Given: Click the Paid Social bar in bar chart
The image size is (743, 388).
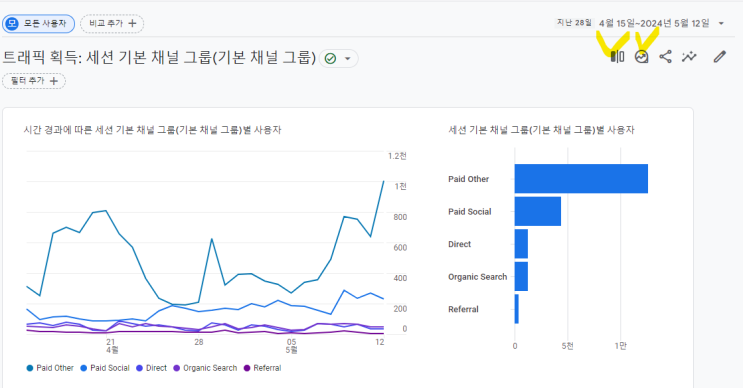Looking at the screenshot, I should point(538,211).
